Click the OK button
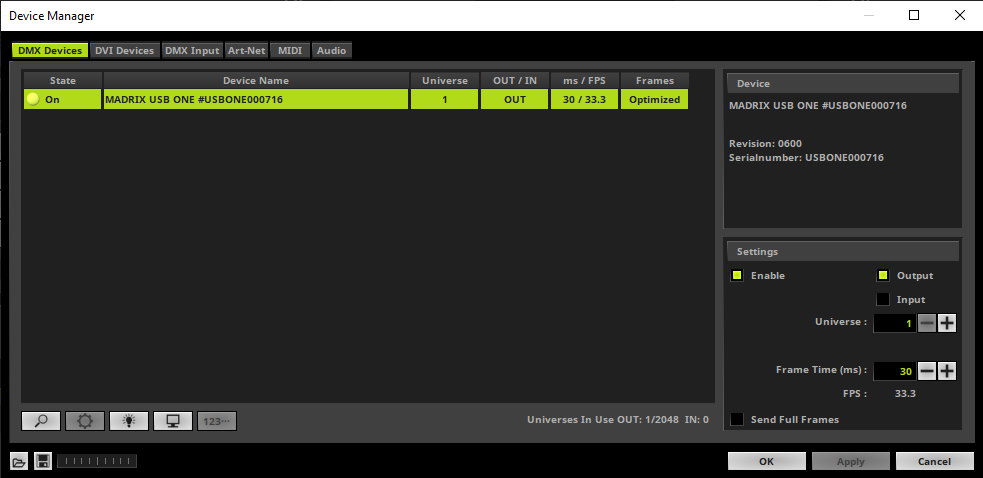983x478 pixels. tap(766, 461)
